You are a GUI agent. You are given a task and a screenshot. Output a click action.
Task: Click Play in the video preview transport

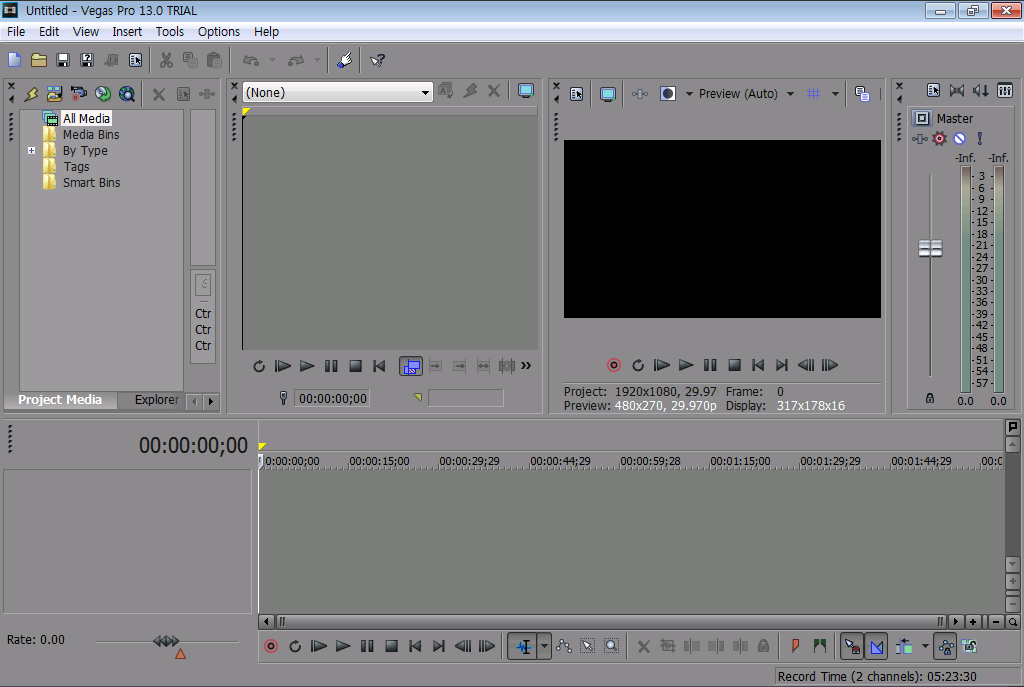click(686, 365)
